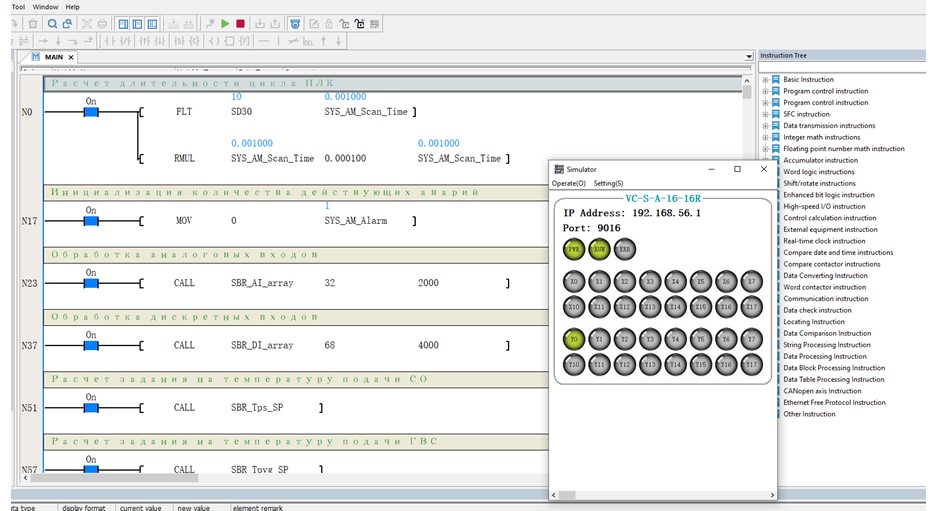Click the trash delete icon in toolbar
936x511 pixels.
pyautogui.click(x=33, y=24)
